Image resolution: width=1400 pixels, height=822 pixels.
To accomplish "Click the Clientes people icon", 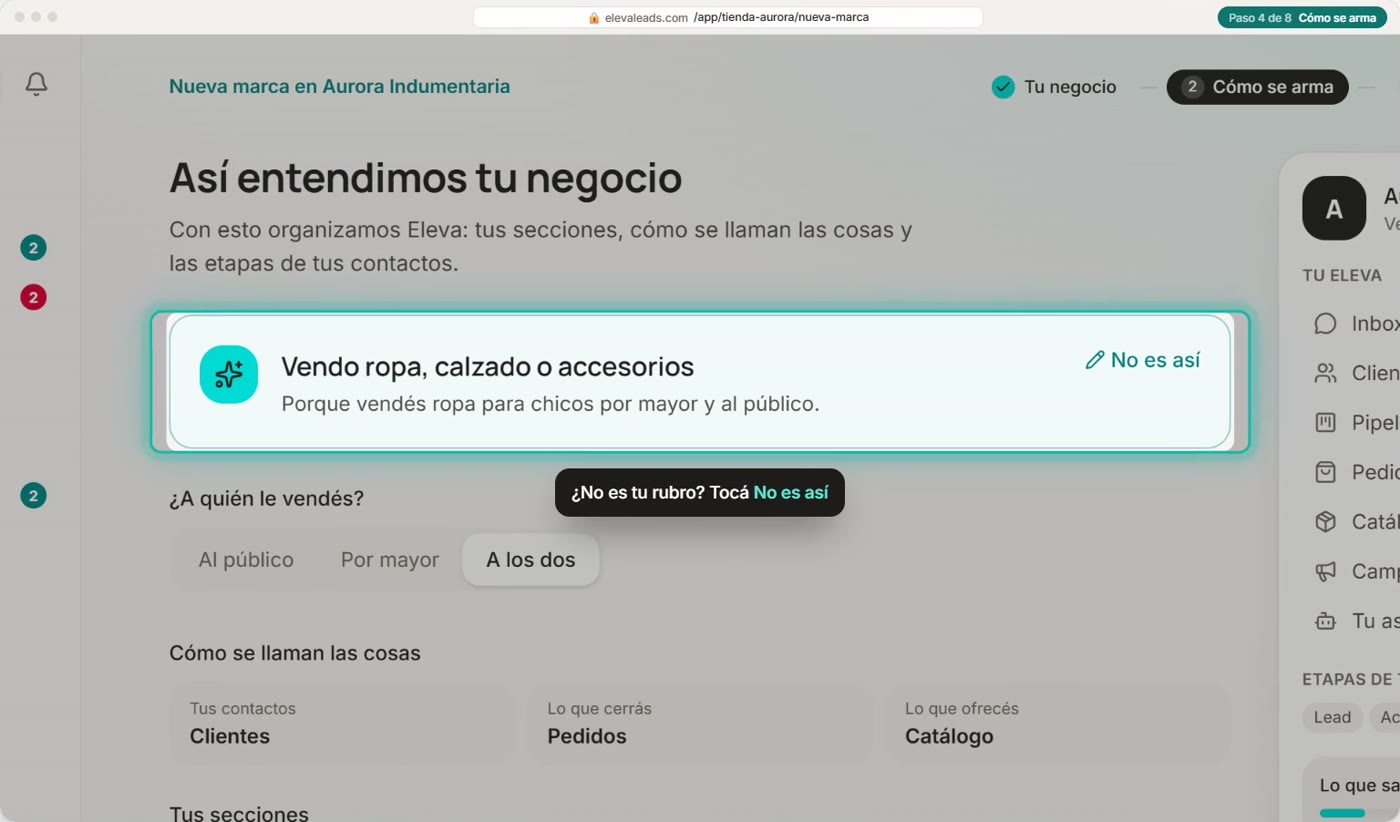I will pos(1325,373).
